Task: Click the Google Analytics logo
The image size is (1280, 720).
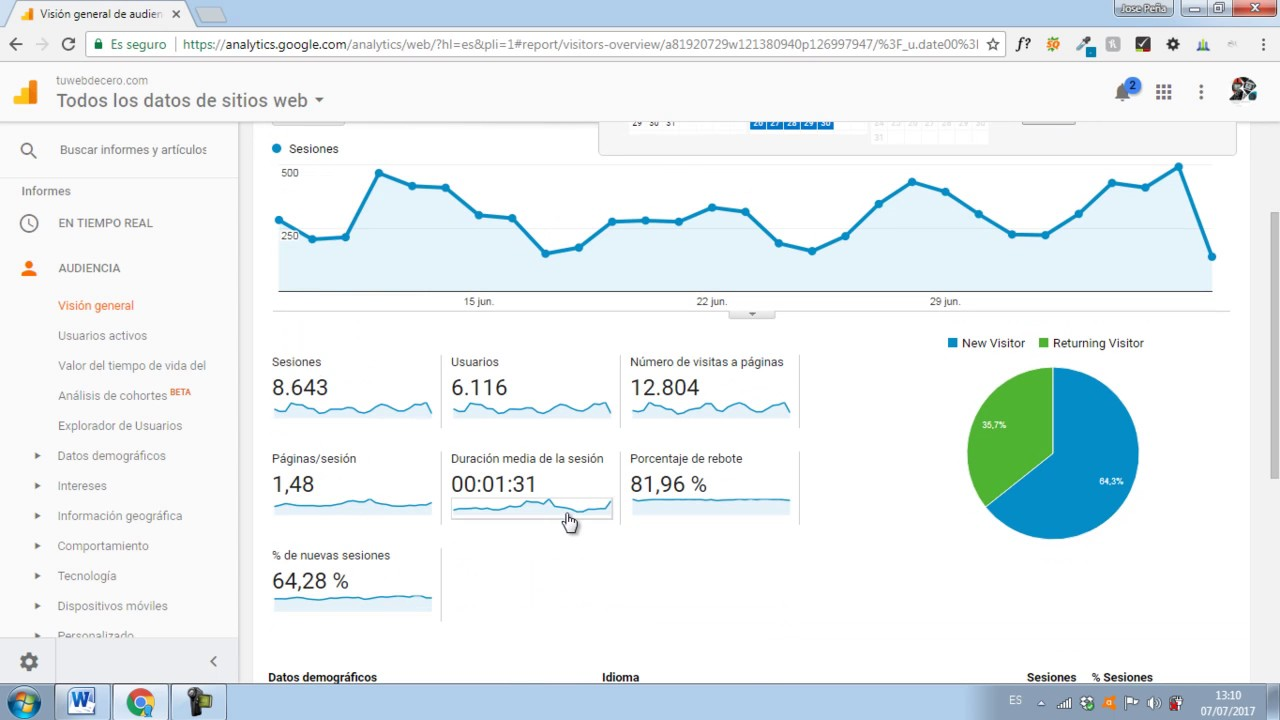Action: pyautogui.click(x=25, y=92)
